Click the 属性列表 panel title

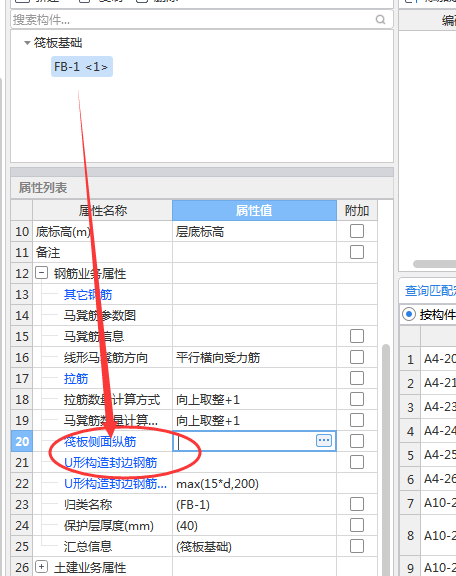[x=43, y=188]
